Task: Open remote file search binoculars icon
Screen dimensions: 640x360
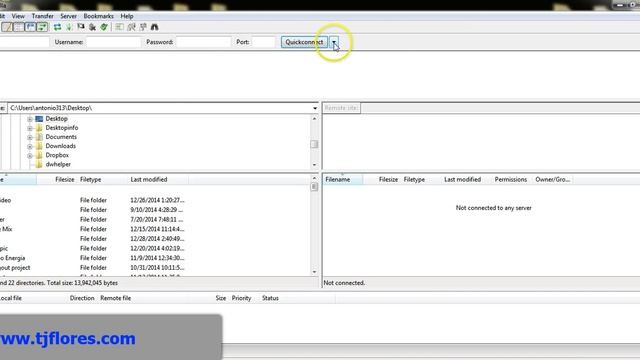Action: point(154,27)
